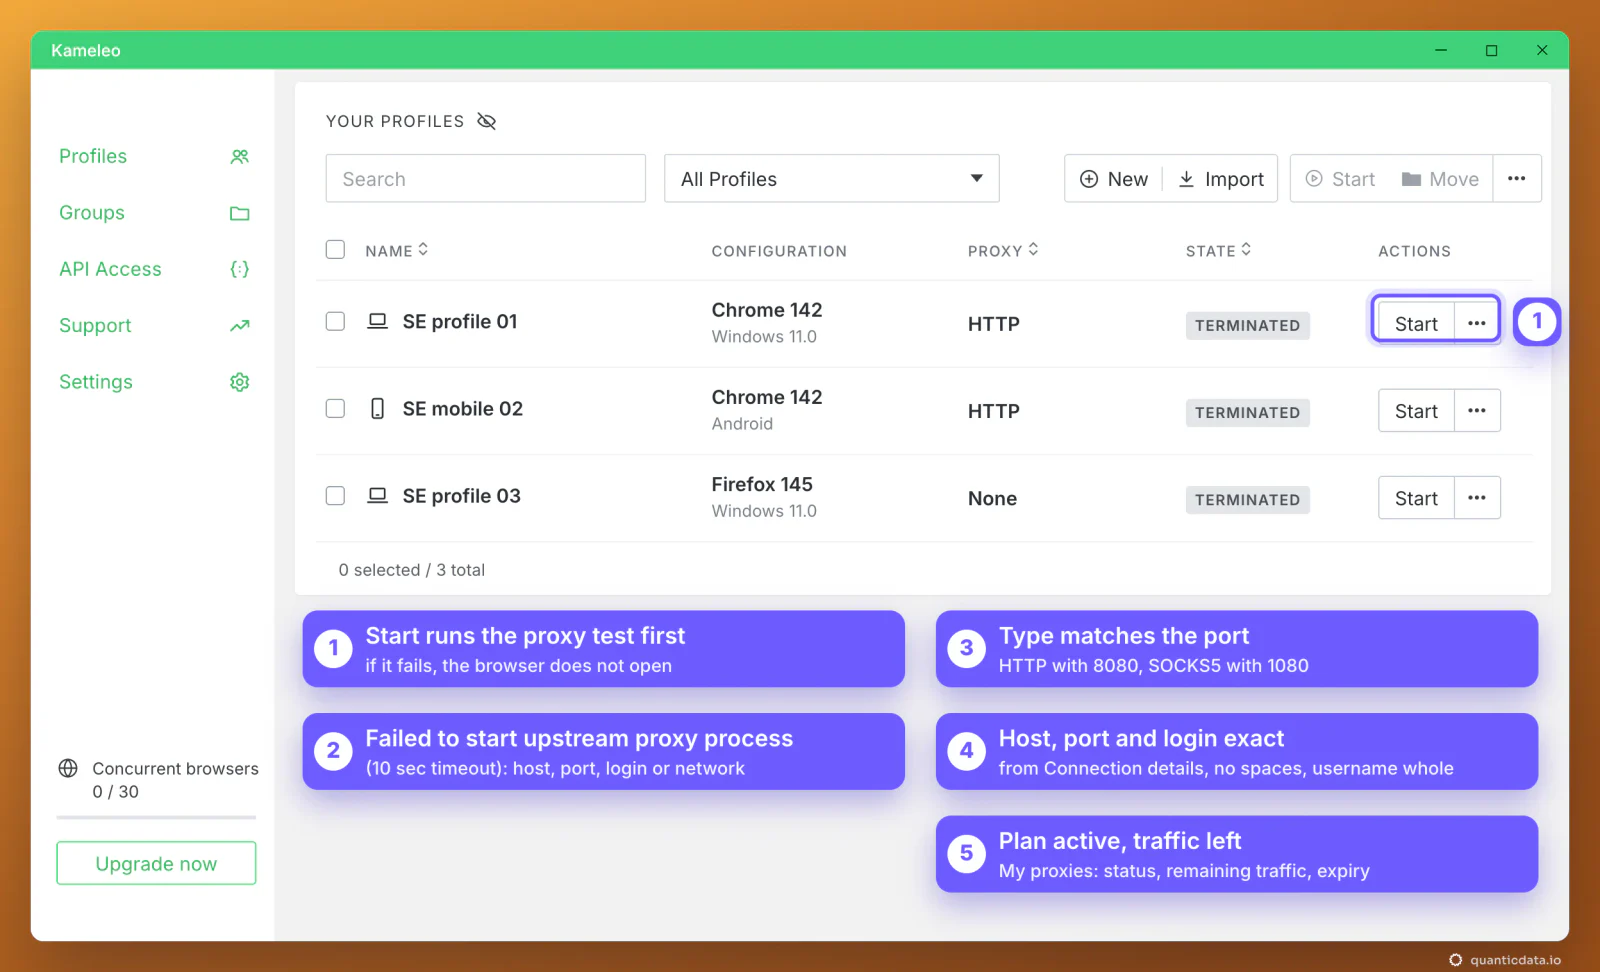This screenshot has height=972, width=1600.
Task: Start SE profile 01
Action: coord(1416,323)
